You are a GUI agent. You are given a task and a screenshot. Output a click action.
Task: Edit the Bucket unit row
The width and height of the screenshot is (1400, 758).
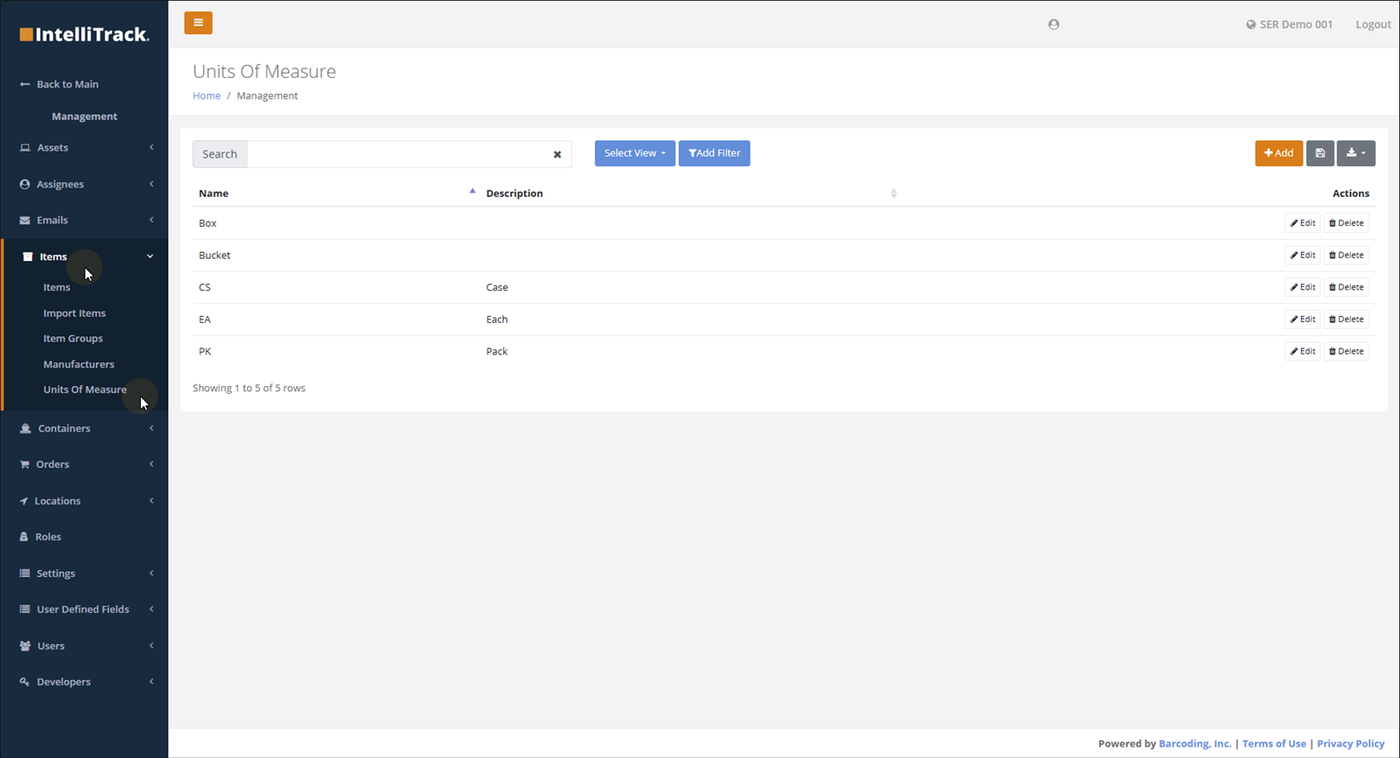point(1303,255)
